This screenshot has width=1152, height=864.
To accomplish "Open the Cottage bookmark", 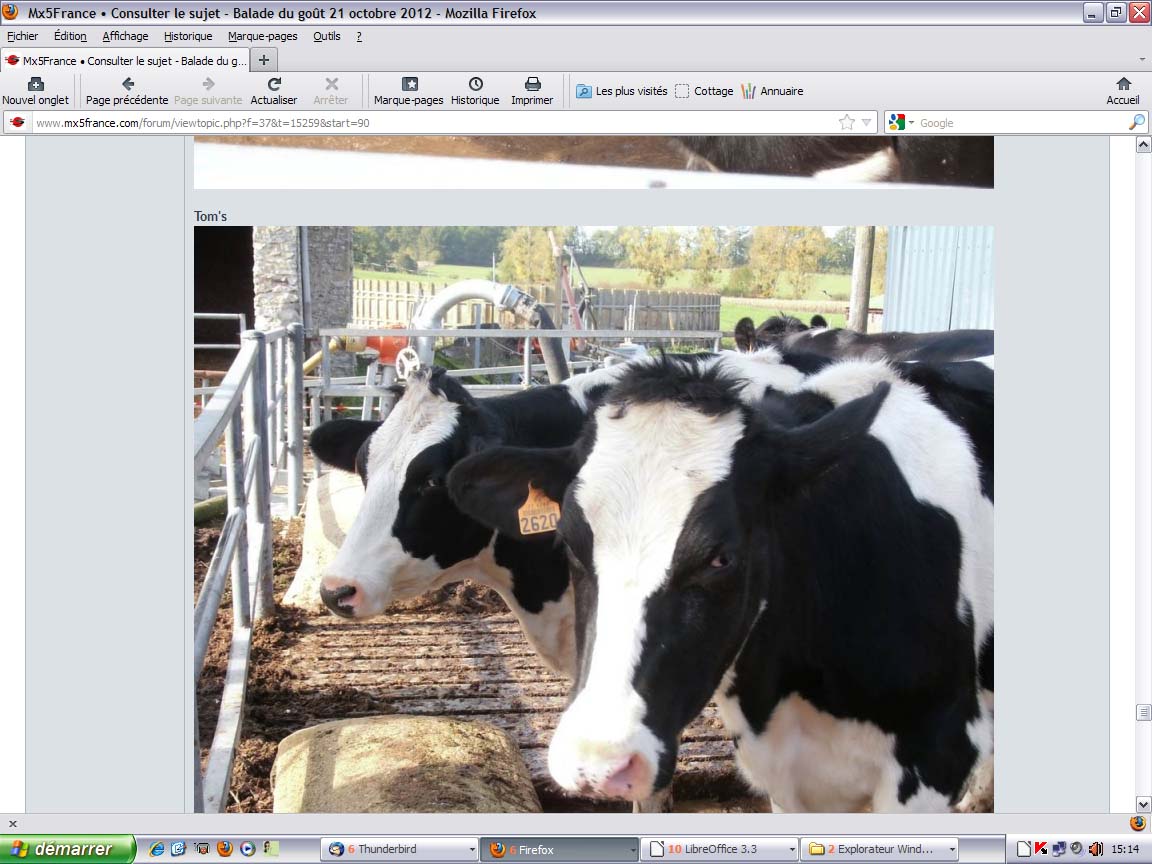I will click(x=705, y=91).
